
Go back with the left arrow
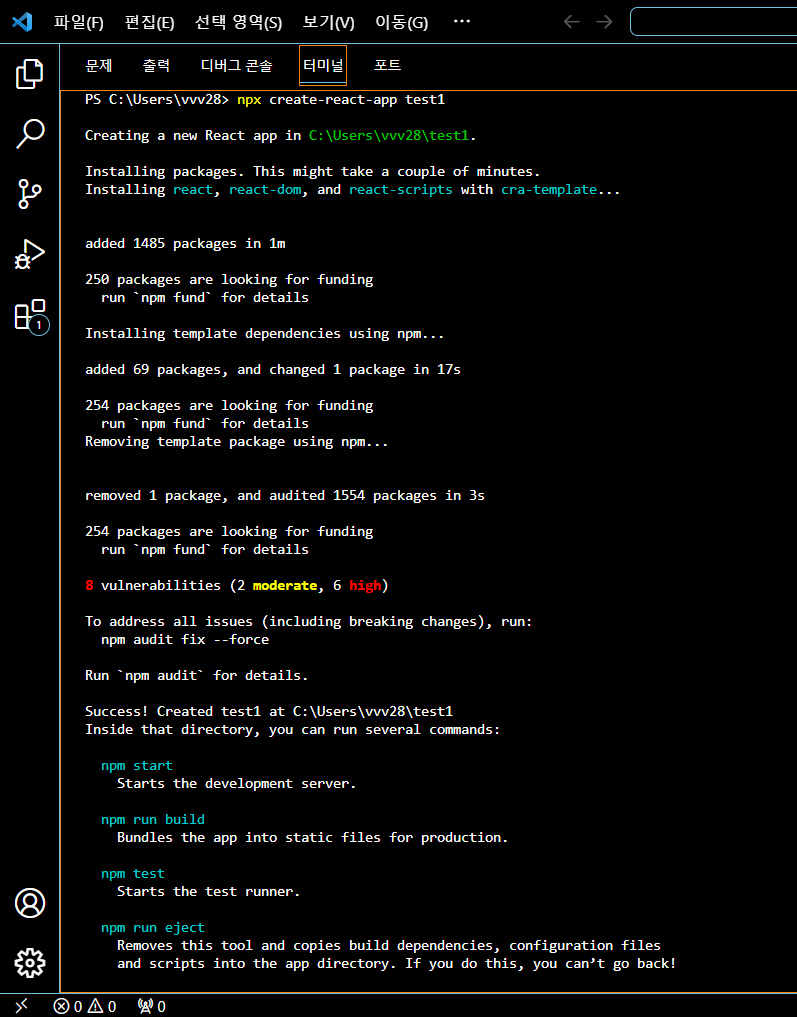tap(571, 21)
